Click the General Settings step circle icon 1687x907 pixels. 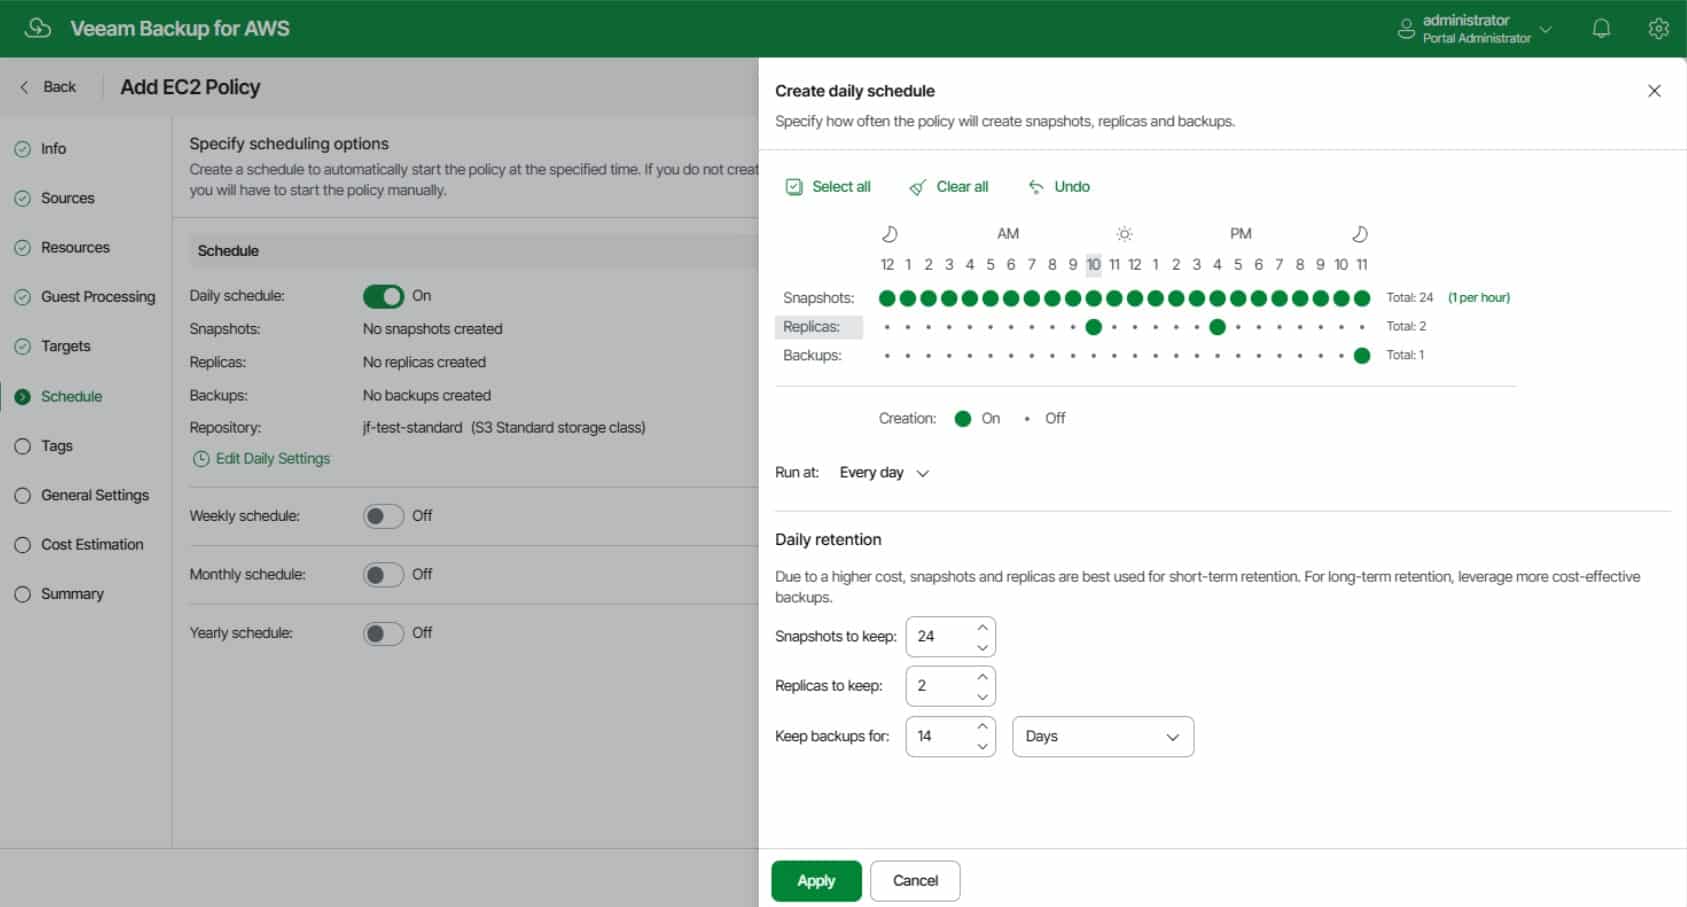(23, 495)
